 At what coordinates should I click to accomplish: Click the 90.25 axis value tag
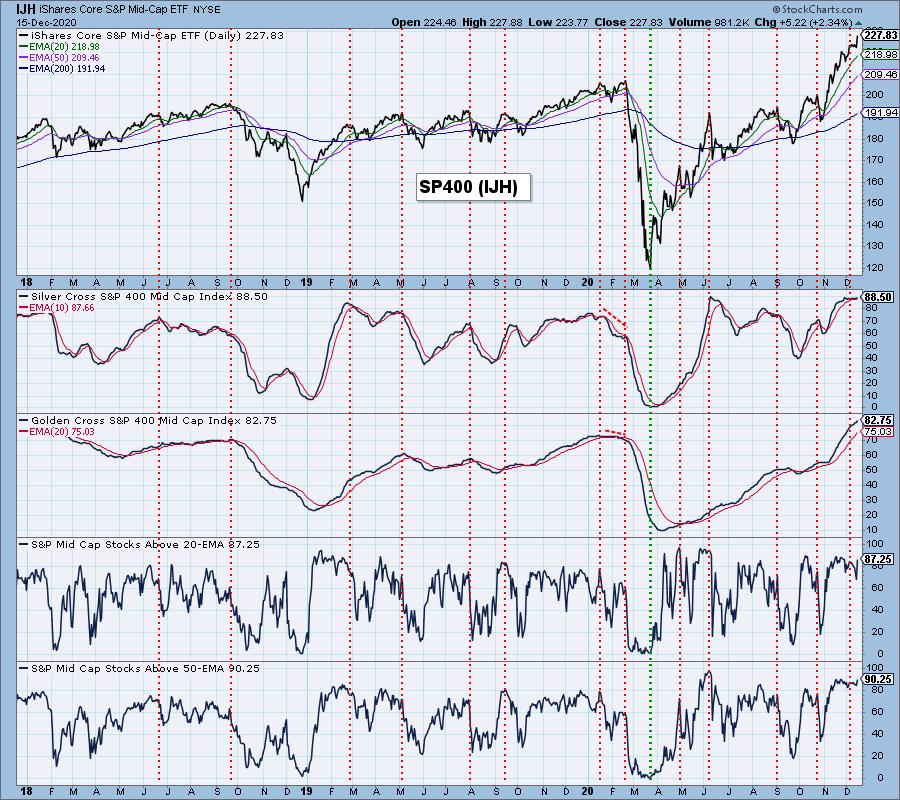pyautogui.click(x=878, y=679)
